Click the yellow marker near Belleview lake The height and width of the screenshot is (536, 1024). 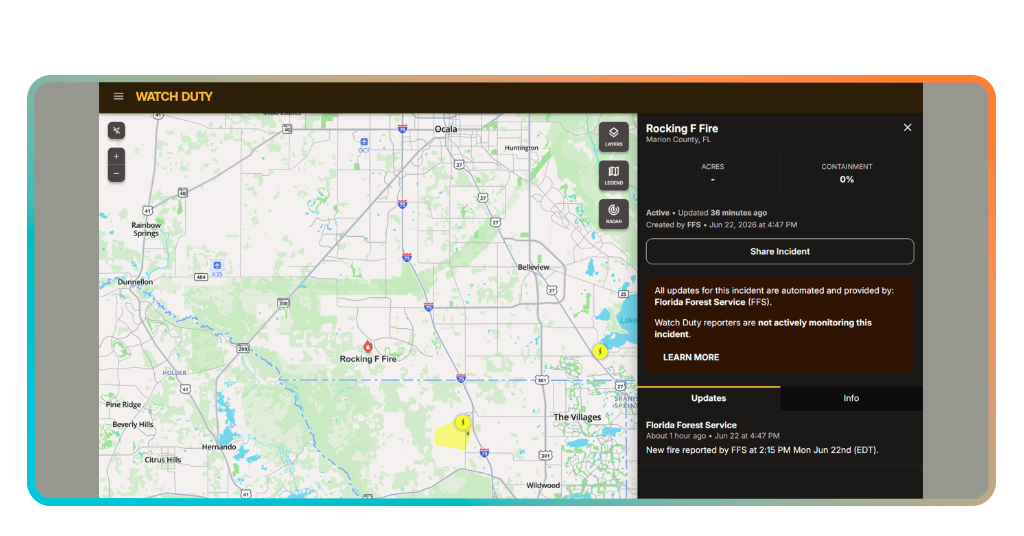tap(600, 352)
